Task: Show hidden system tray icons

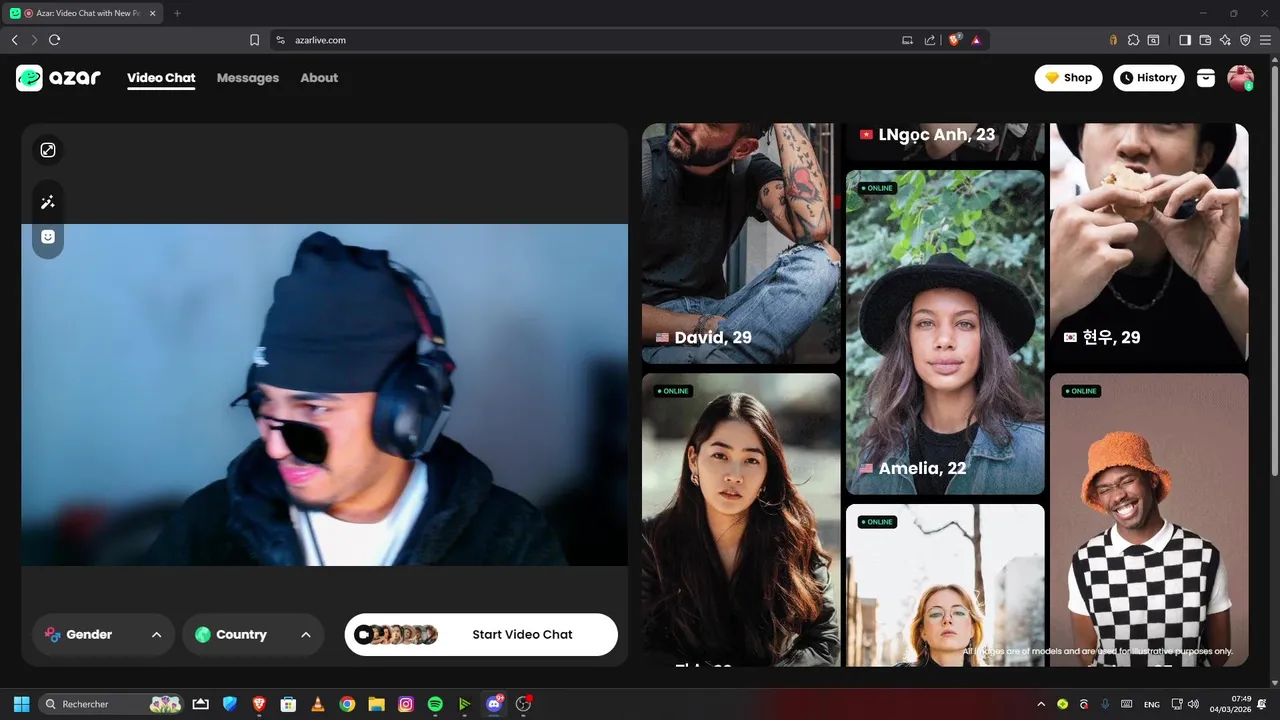Action: [1041, 704]
